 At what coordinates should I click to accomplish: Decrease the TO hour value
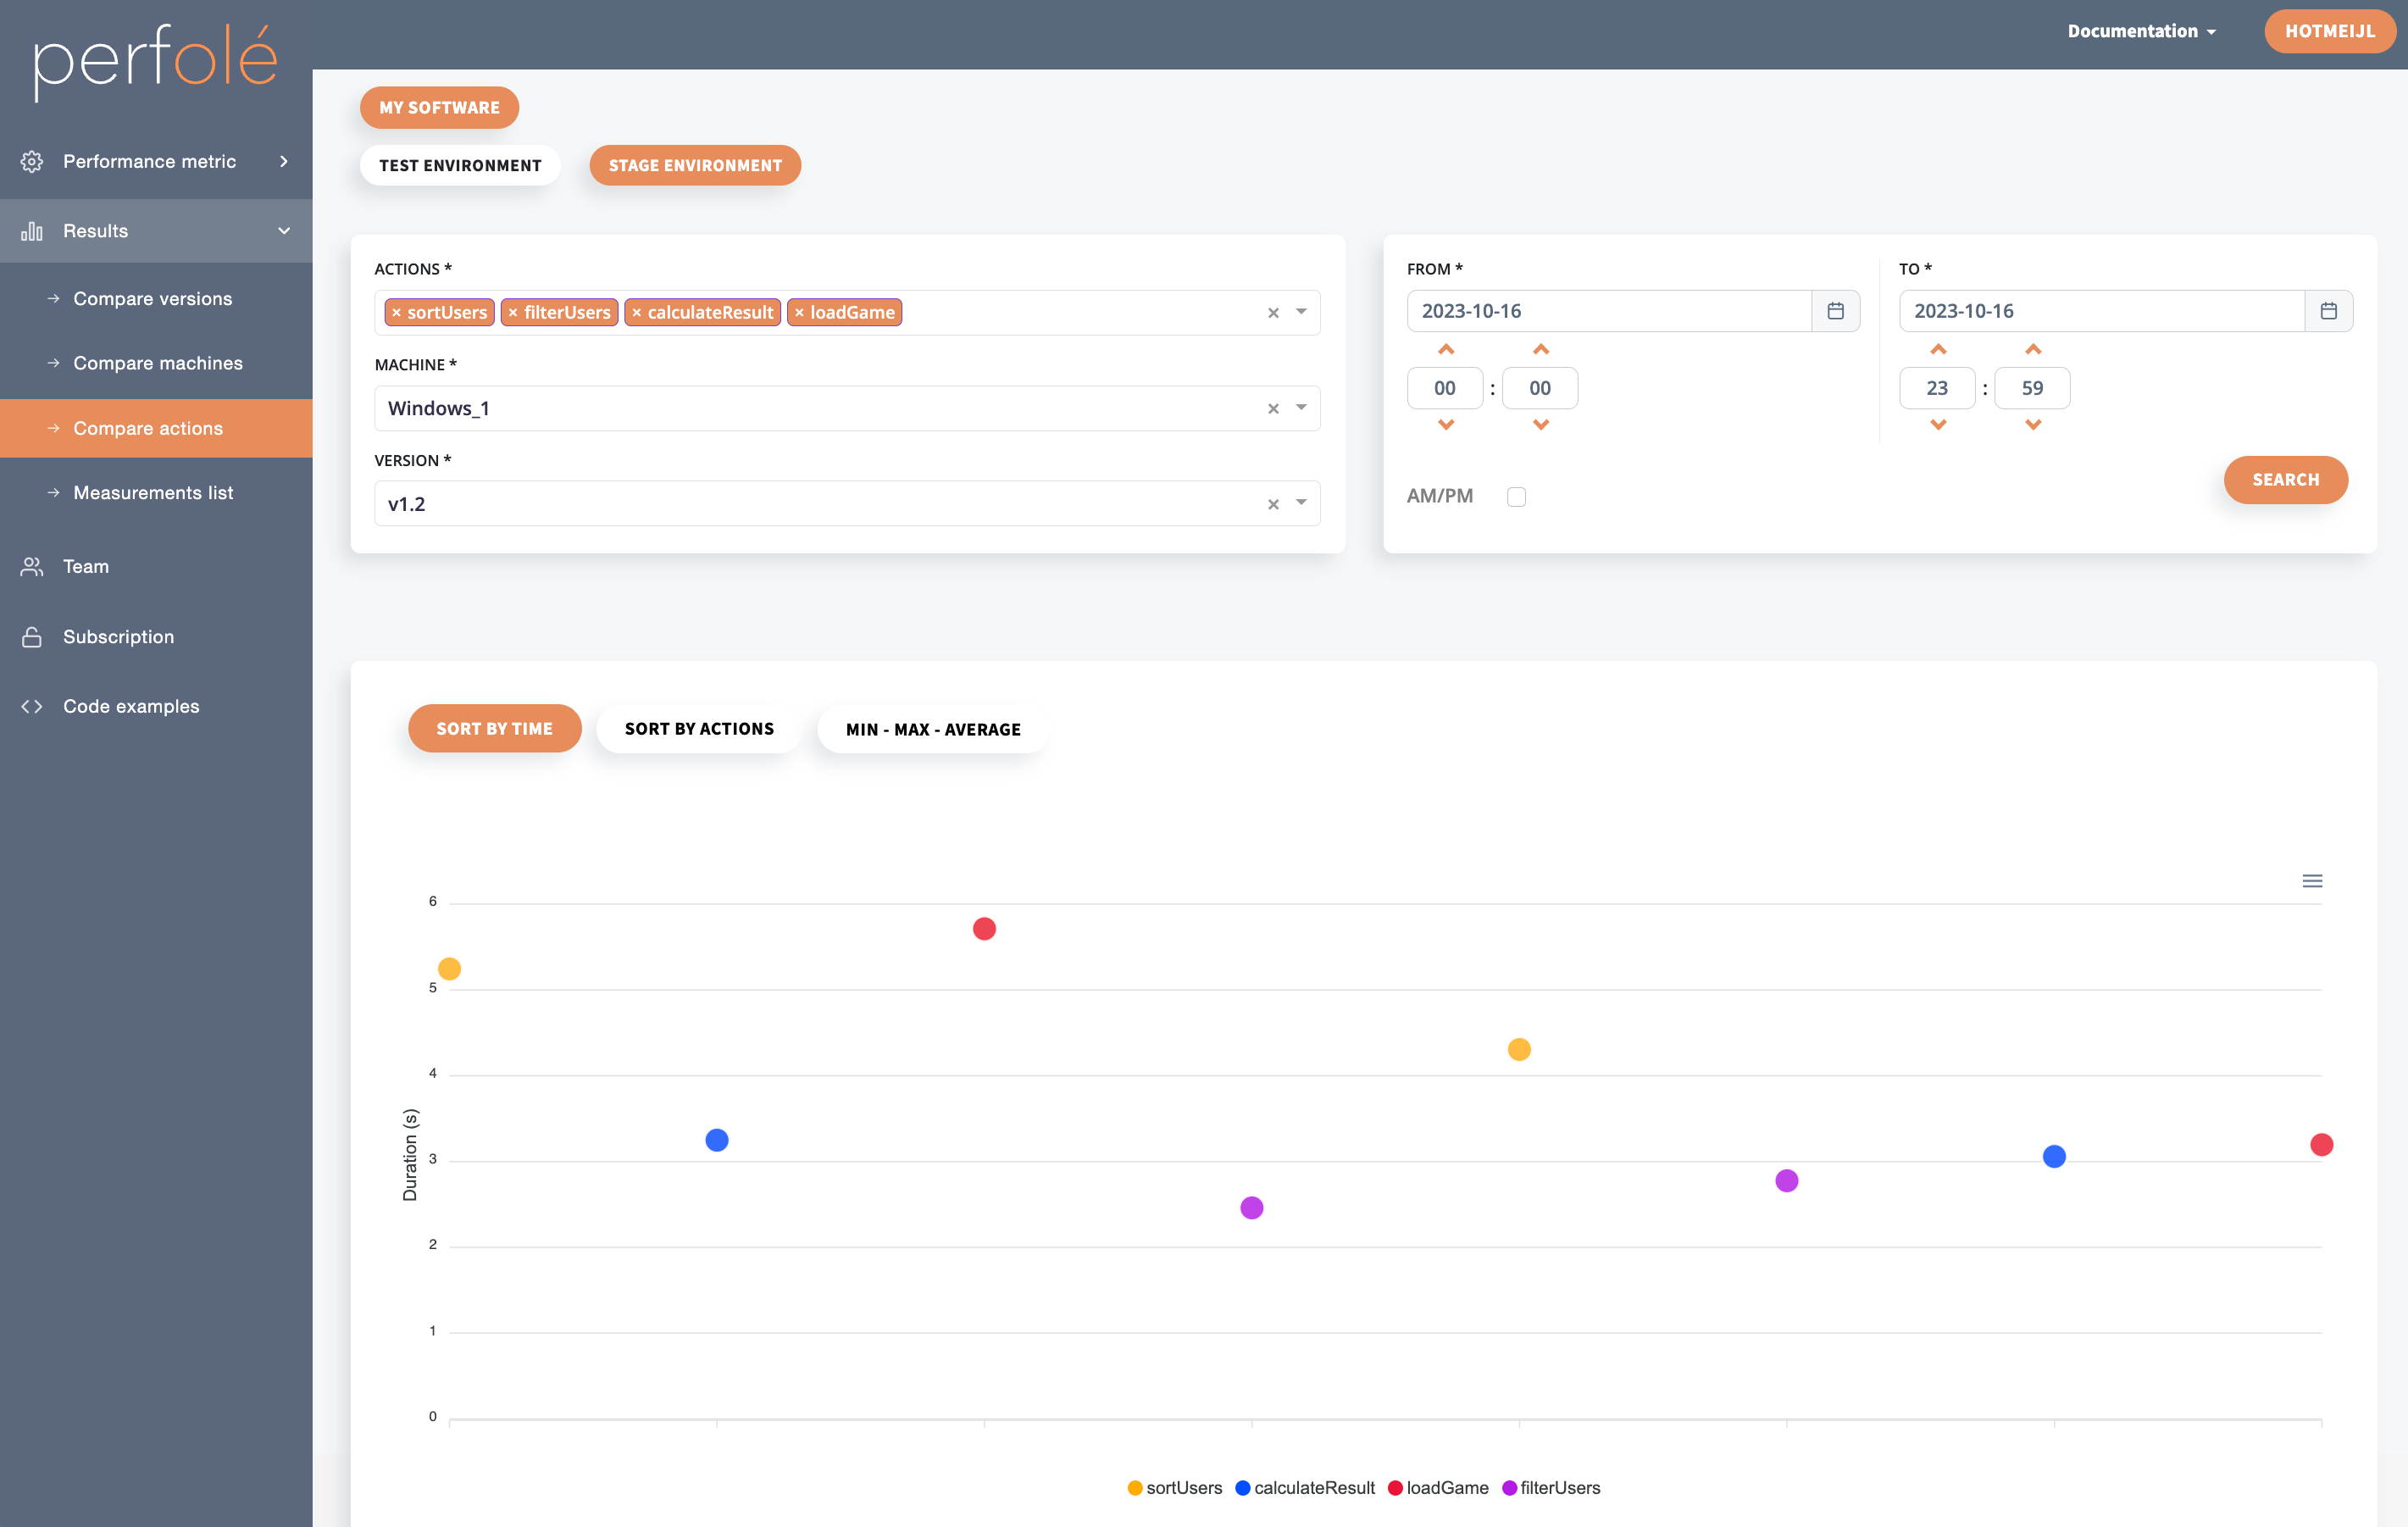pyautogui.click(x=1938, y=425)
